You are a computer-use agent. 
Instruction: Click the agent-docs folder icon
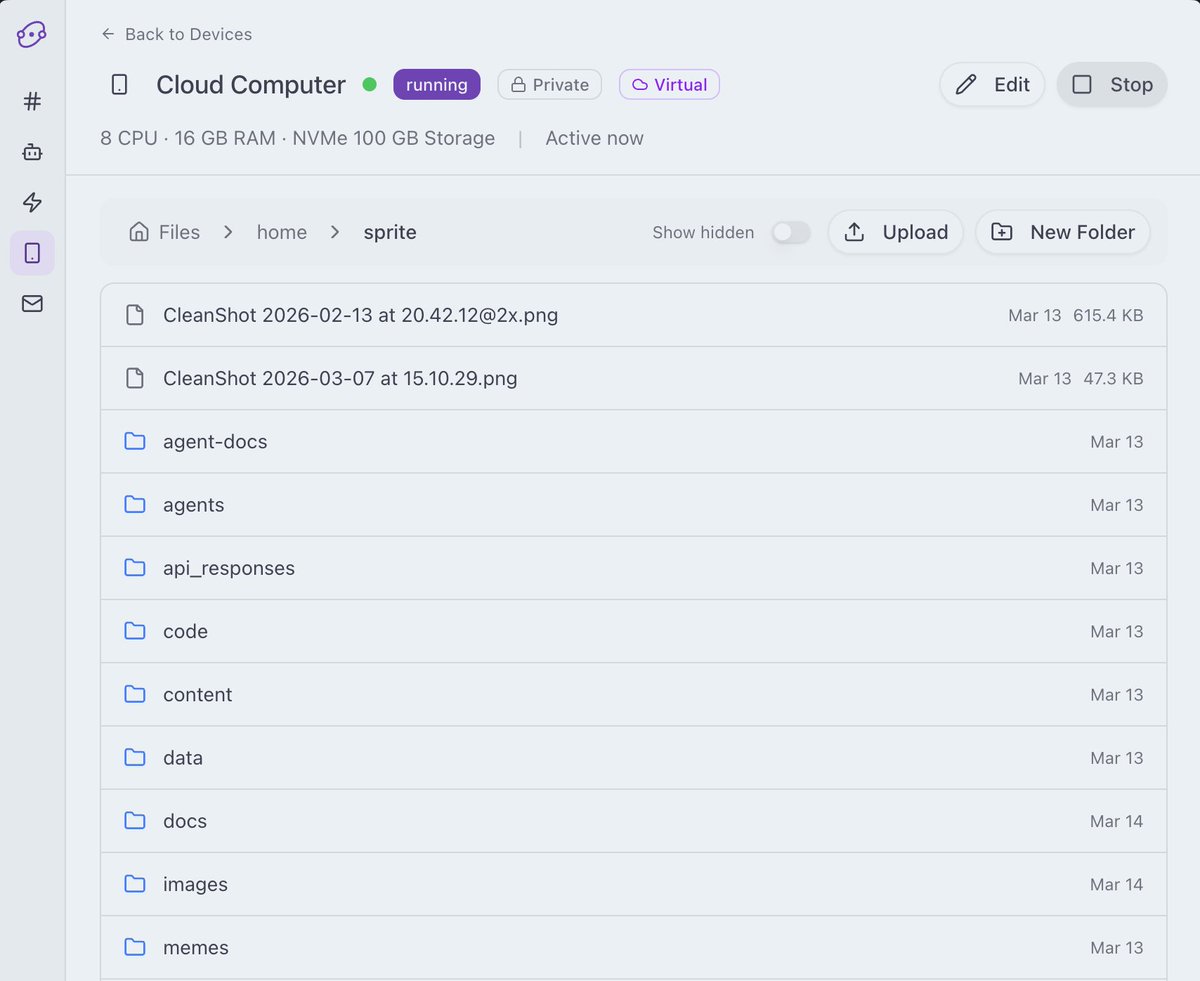point(135,441)
